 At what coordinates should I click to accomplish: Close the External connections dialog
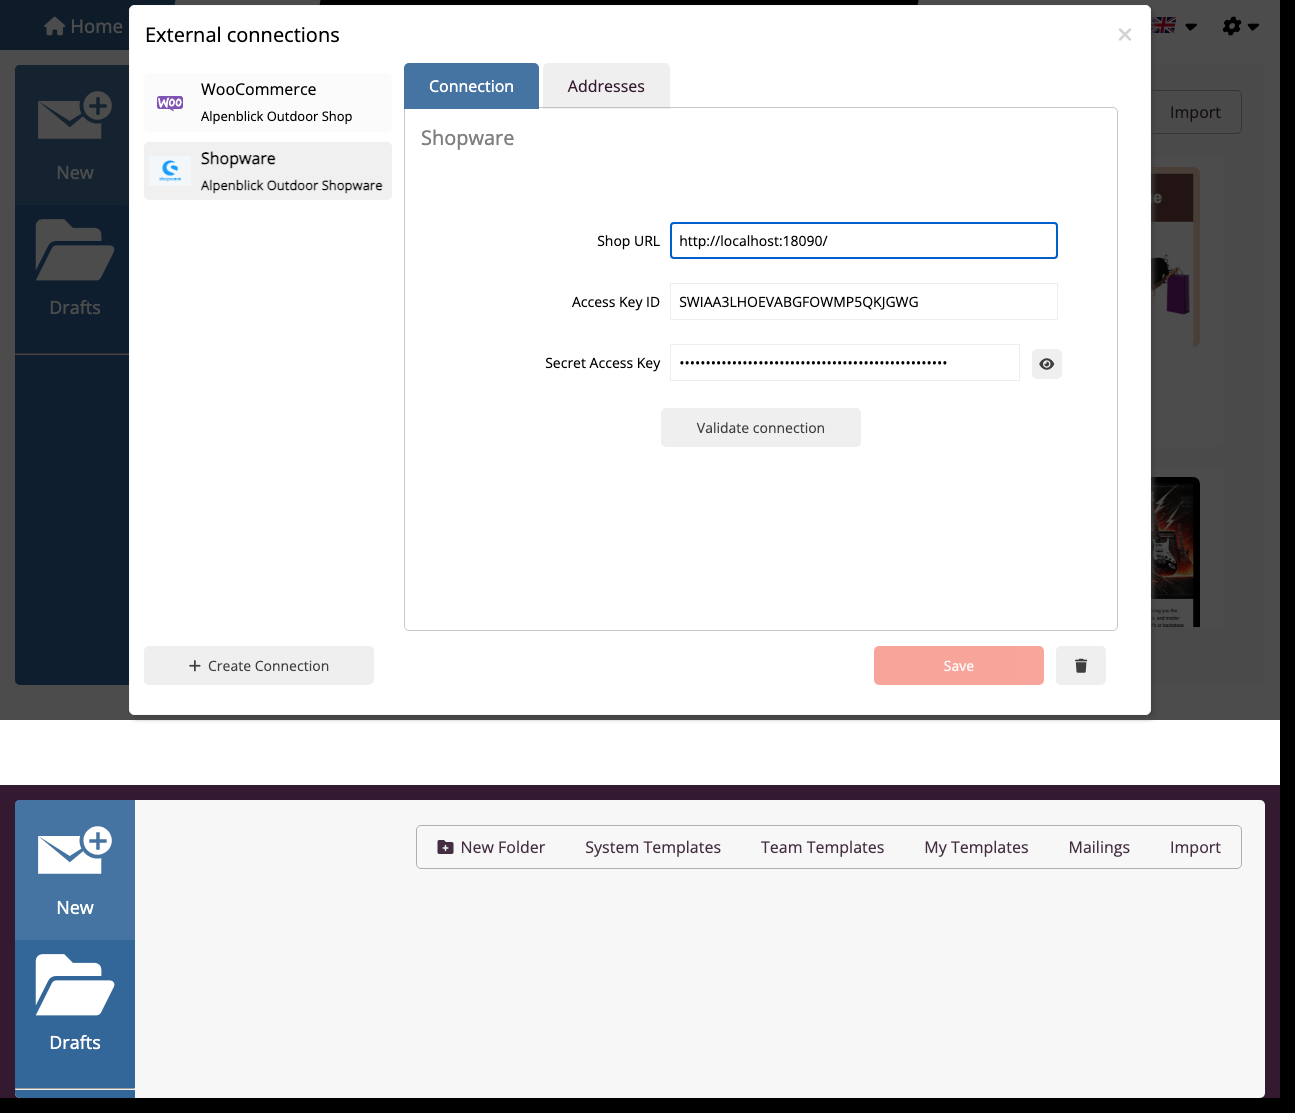(x=1125, y=35)
